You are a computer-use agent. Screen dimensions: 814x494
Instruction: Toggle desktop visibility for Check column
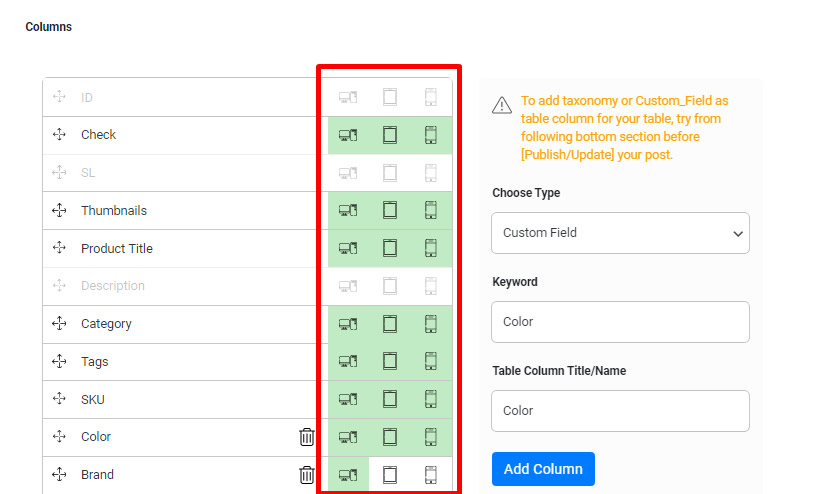tap(348, 135)
